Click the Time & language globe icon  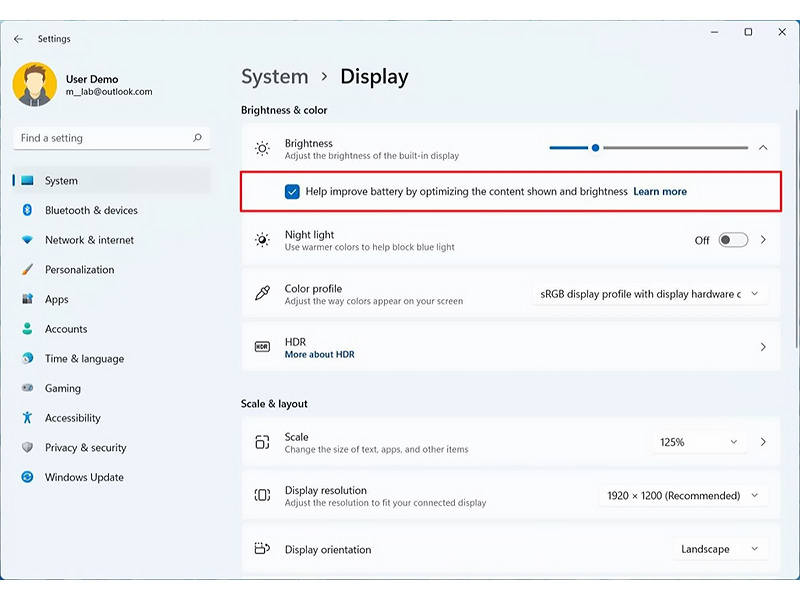click(28, 358)
